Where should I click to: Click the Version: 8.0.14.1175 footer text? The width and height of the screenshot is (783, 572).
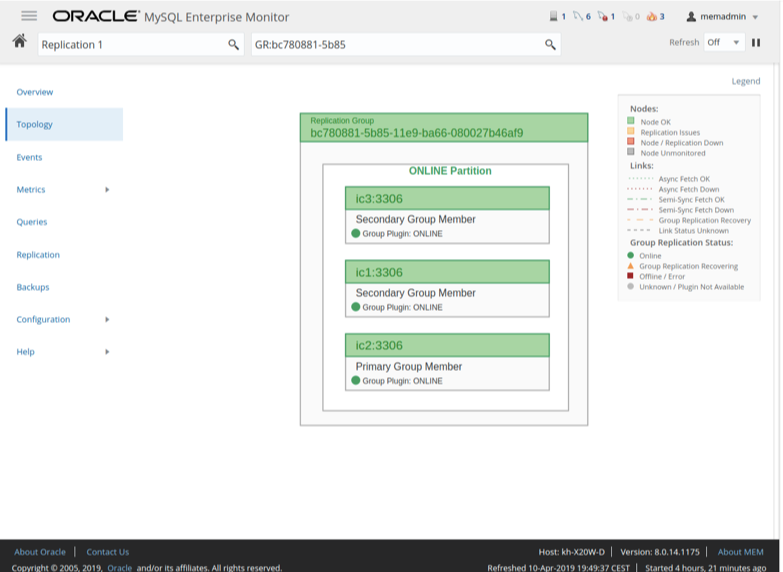pyautogui.click(x=660, y=552)
